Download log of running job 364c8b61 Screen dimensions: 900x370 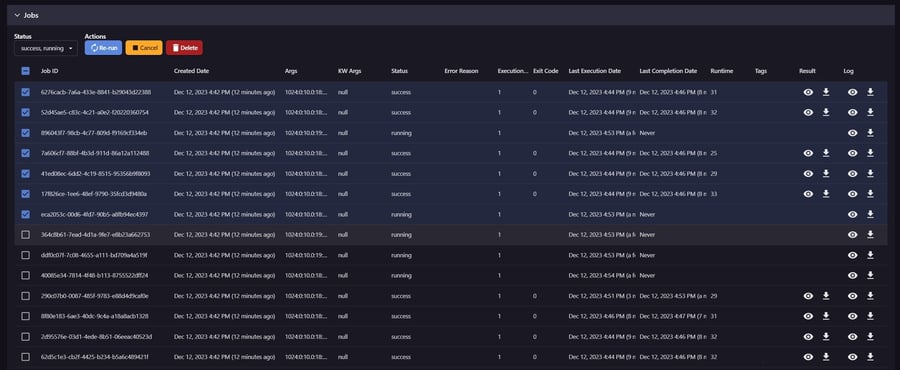[870, 235]
